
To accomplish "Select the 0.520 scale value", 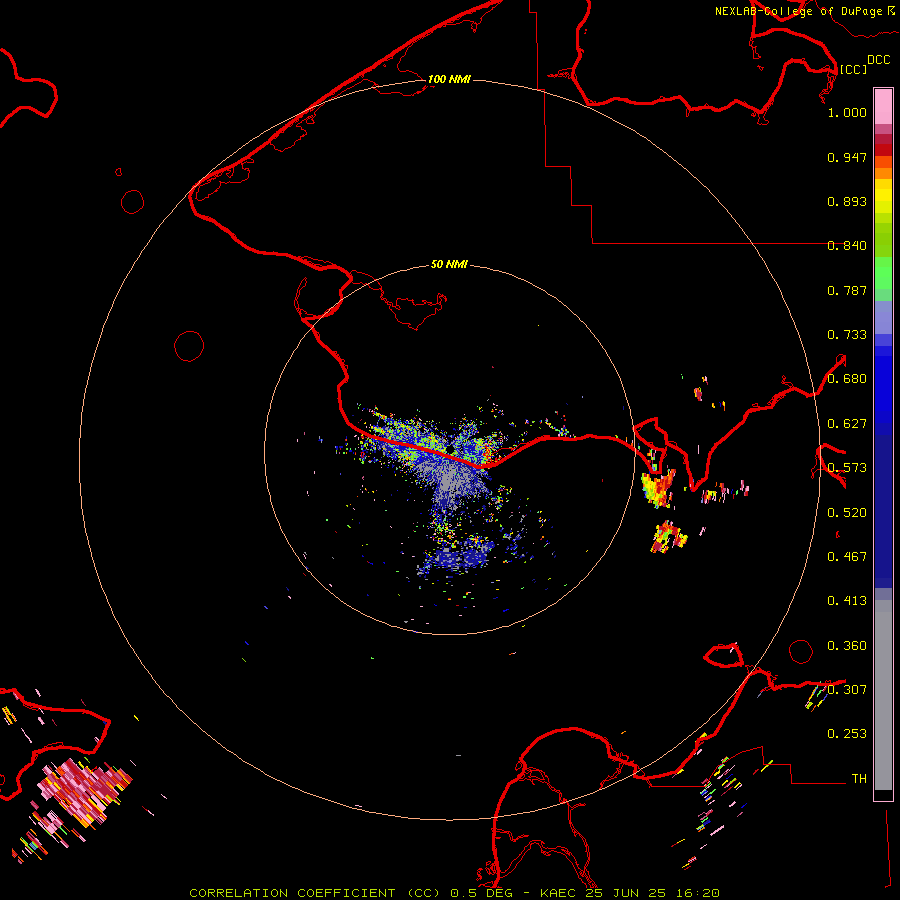I will click(847, 513).
